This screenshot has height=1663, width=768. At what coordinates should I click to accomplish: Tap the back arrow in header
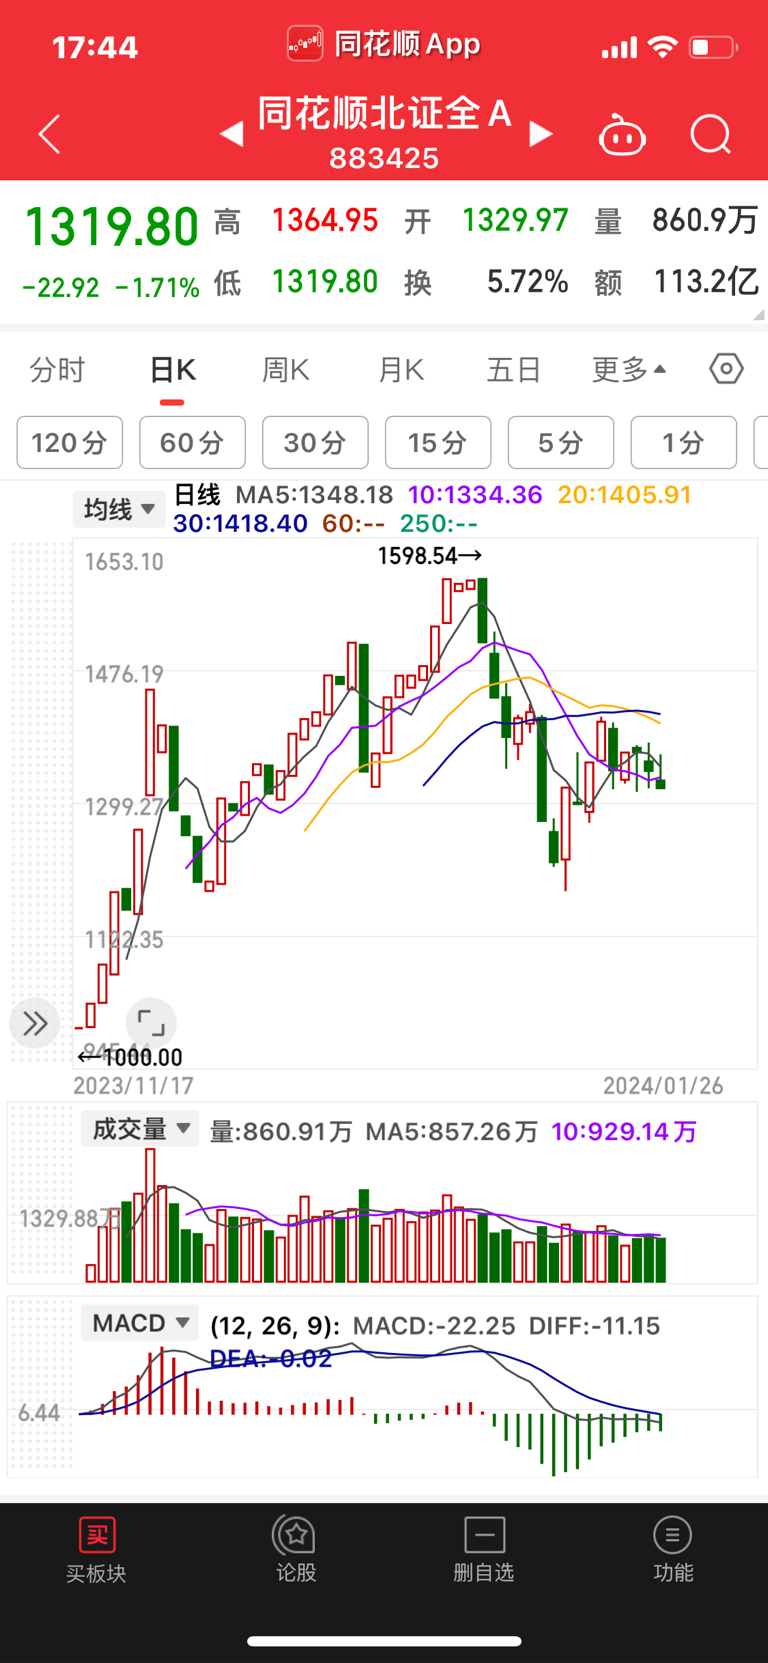tap(50, 134)
